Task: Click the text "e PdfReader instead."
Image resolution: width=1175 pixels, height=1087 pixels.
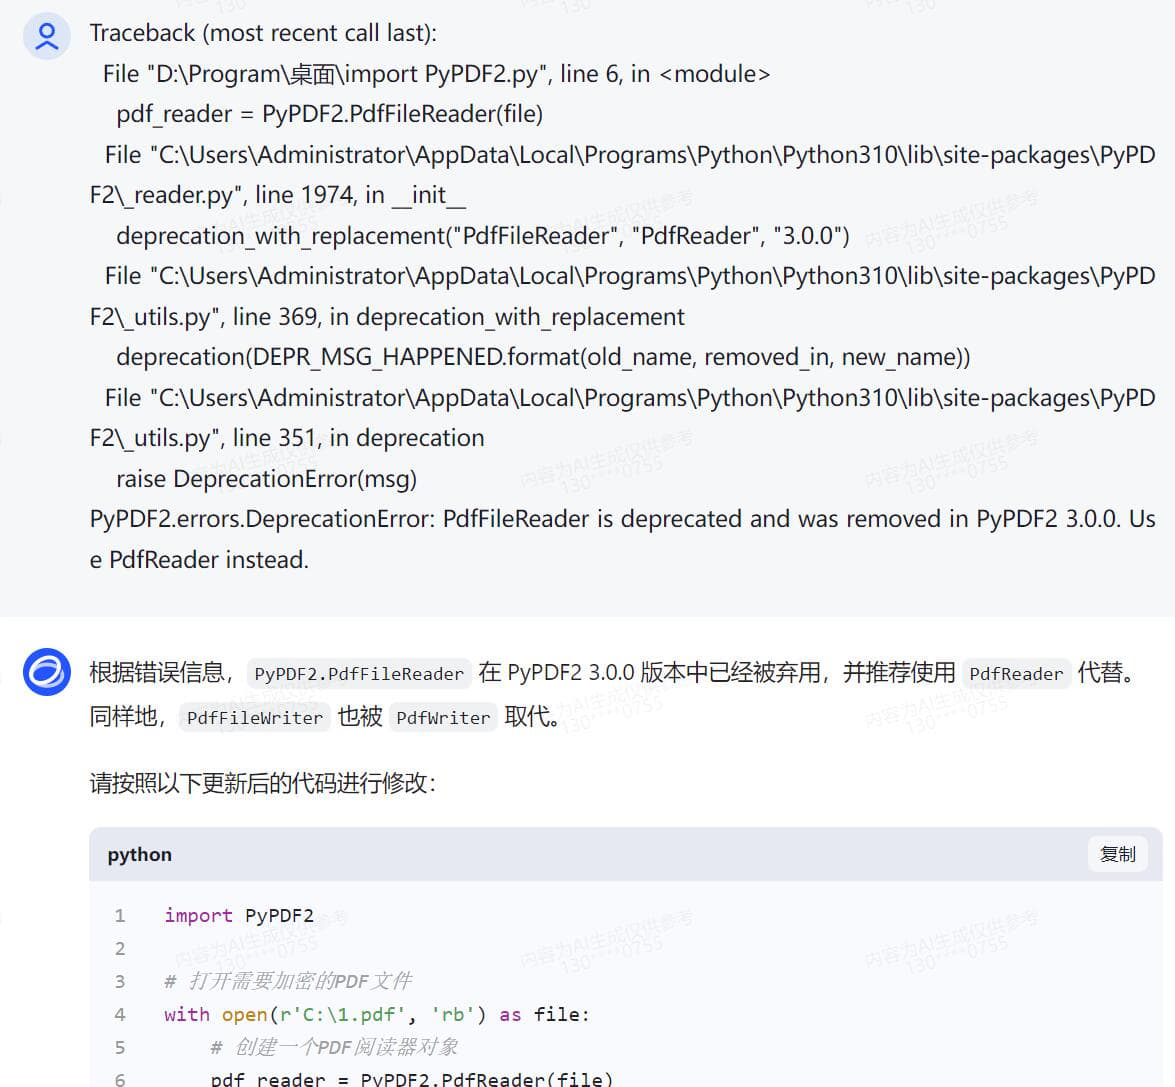Action: [199, 559]
